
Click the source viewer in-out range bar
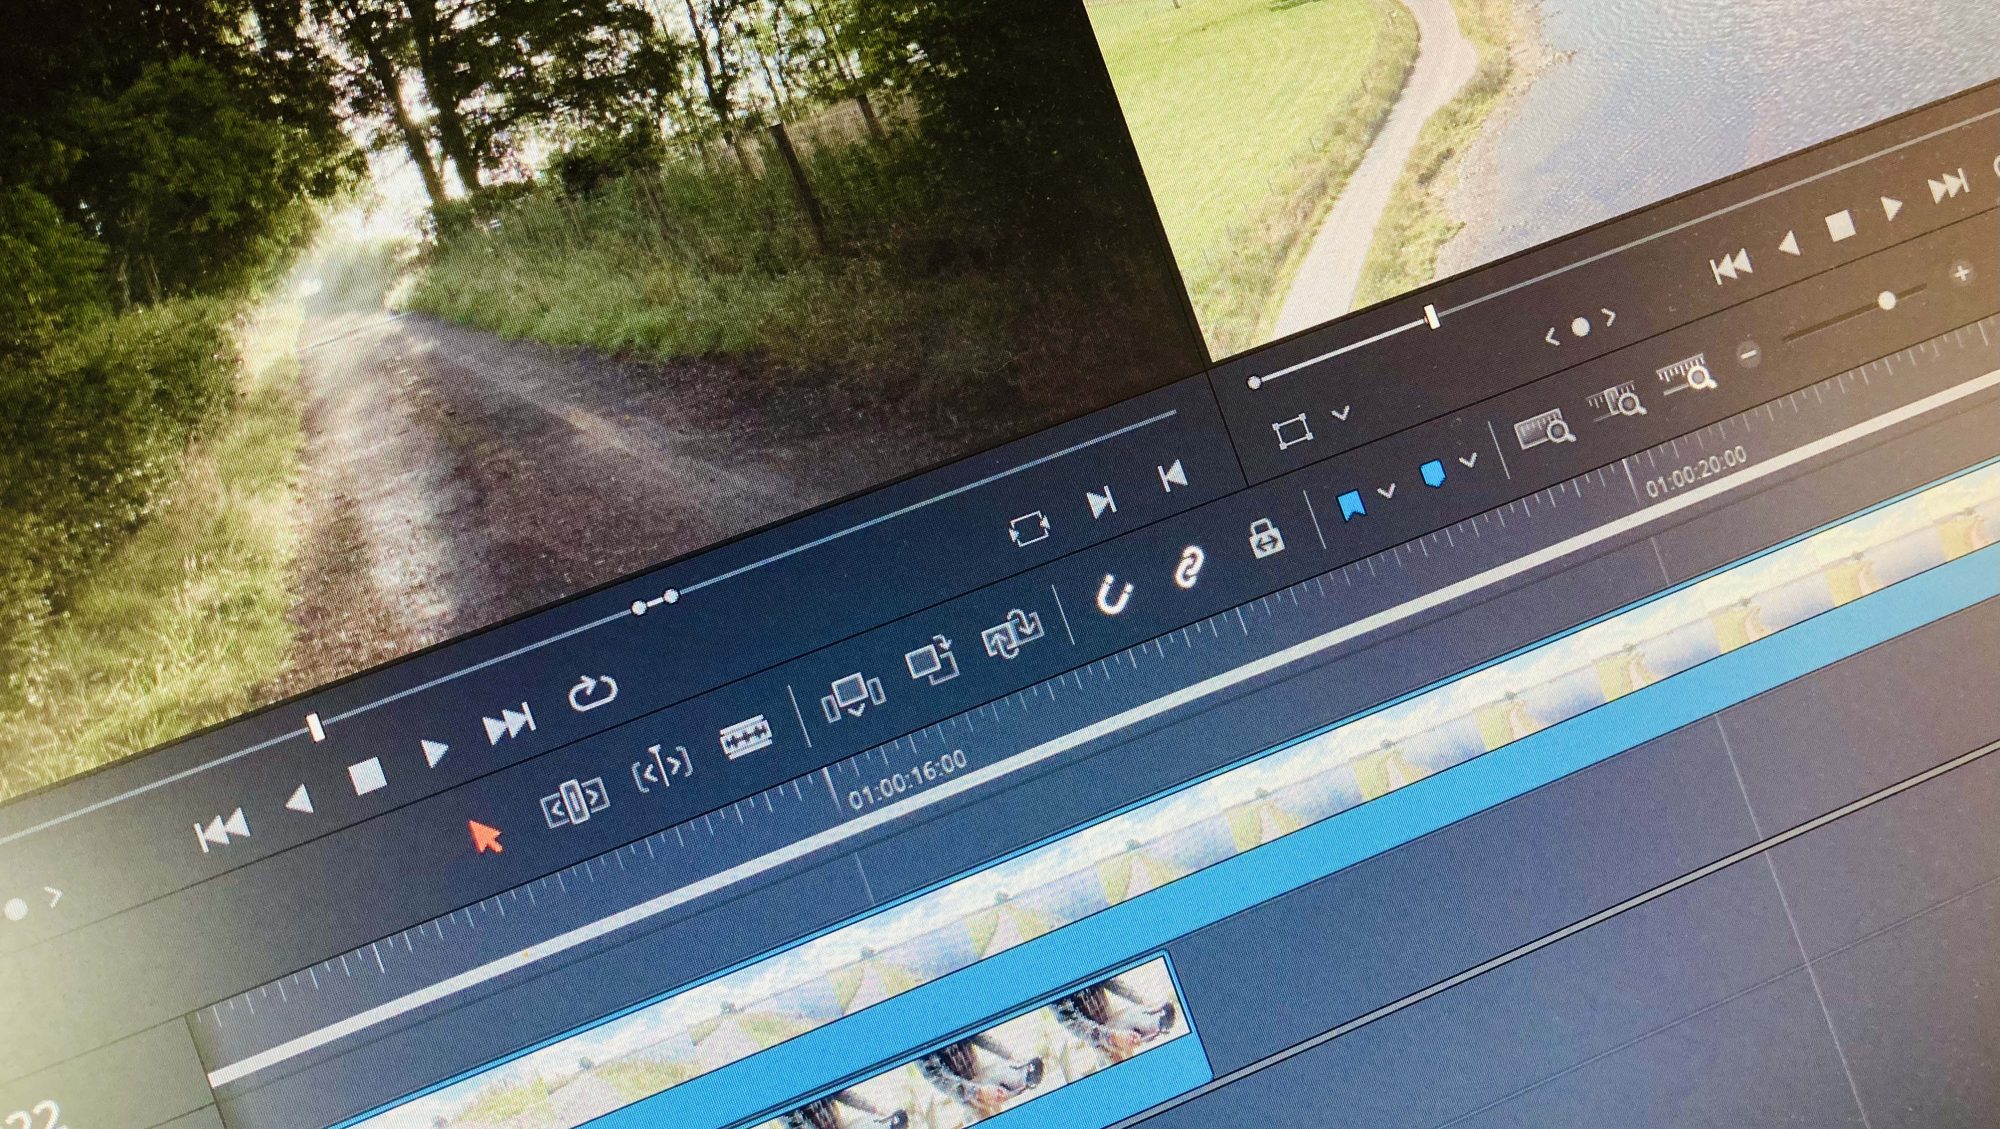coord(655,601)
